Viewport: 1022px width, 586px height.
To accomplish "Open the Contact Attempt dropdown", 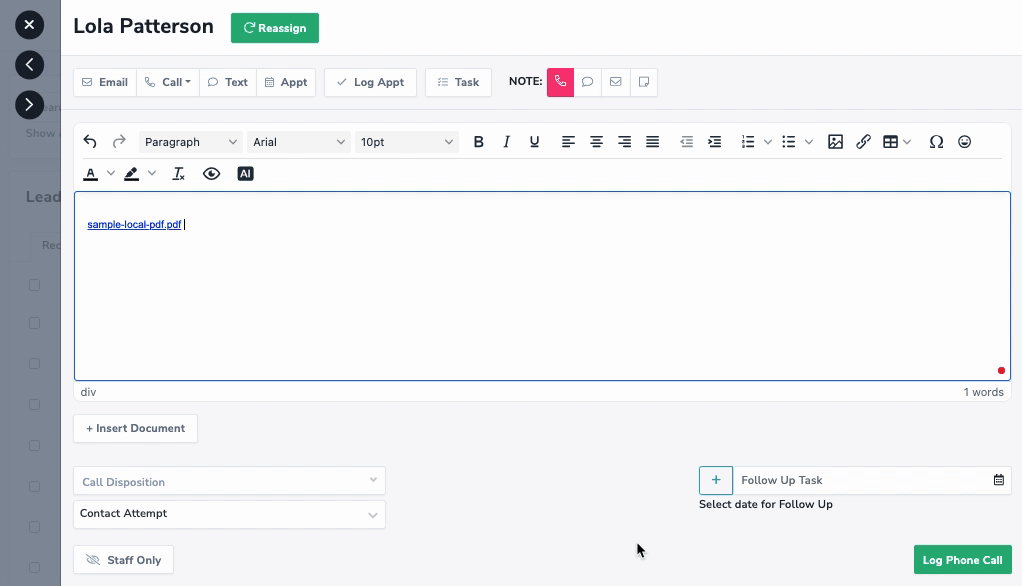I will [229, 514].
